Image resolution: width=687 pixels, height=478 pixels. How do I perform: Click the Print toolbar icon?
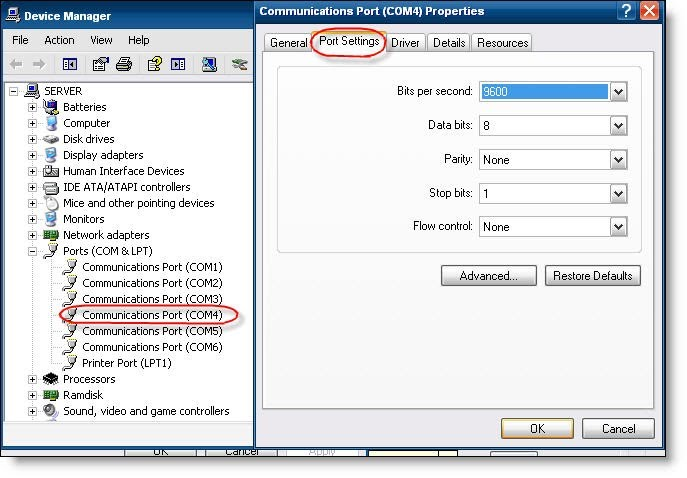[123, 65]
